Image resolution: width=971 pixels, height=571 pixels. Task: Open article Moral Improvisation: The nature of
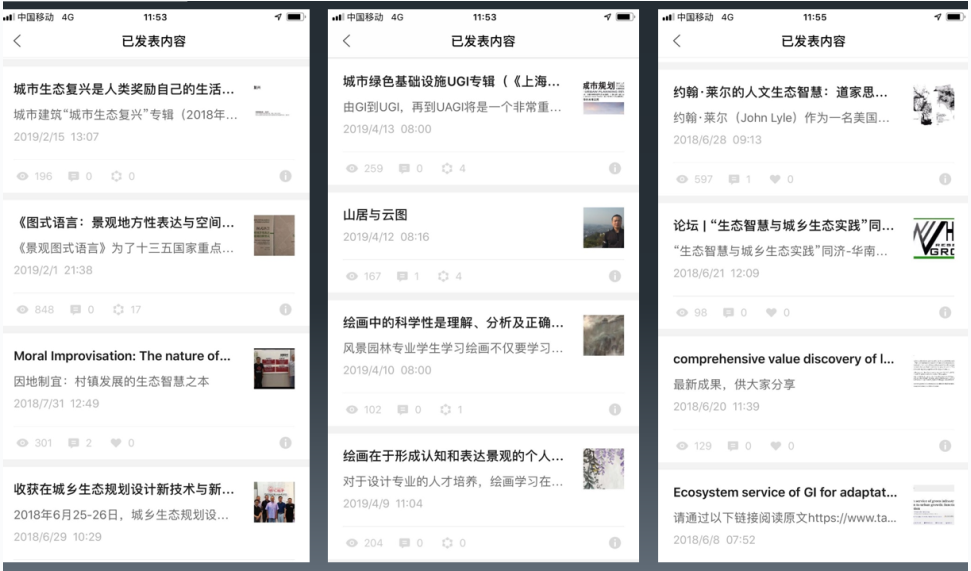click(x=122, y=355)
